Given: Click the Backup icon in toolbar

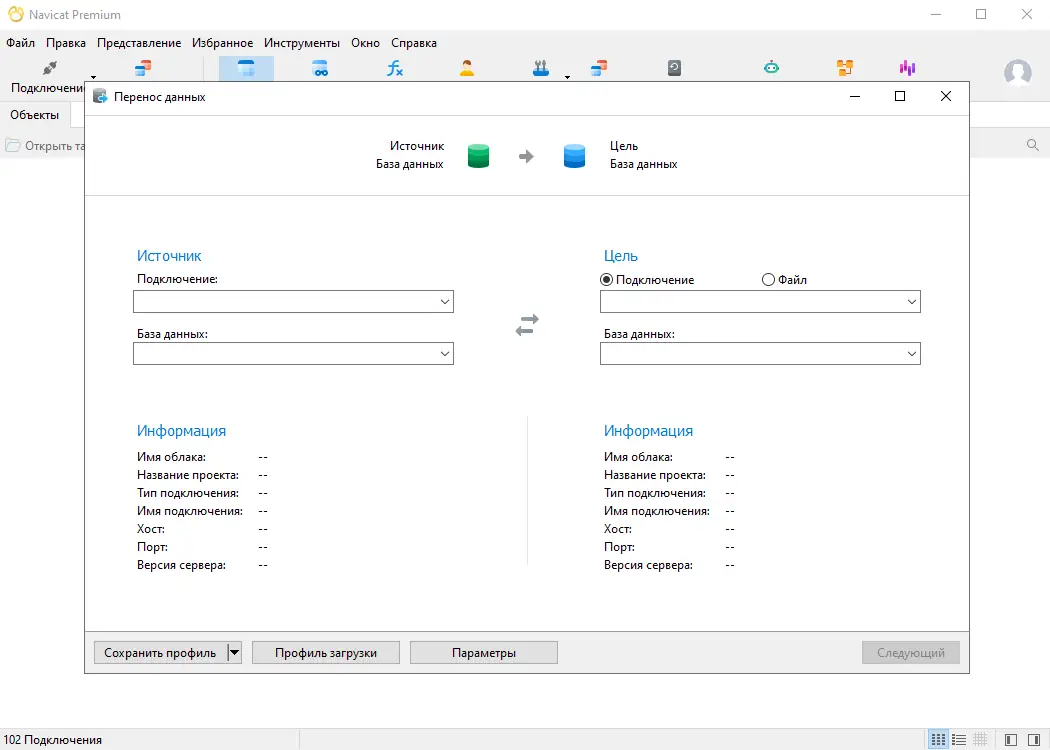Looking at the screenshot, I should click(x=674, y=68).
